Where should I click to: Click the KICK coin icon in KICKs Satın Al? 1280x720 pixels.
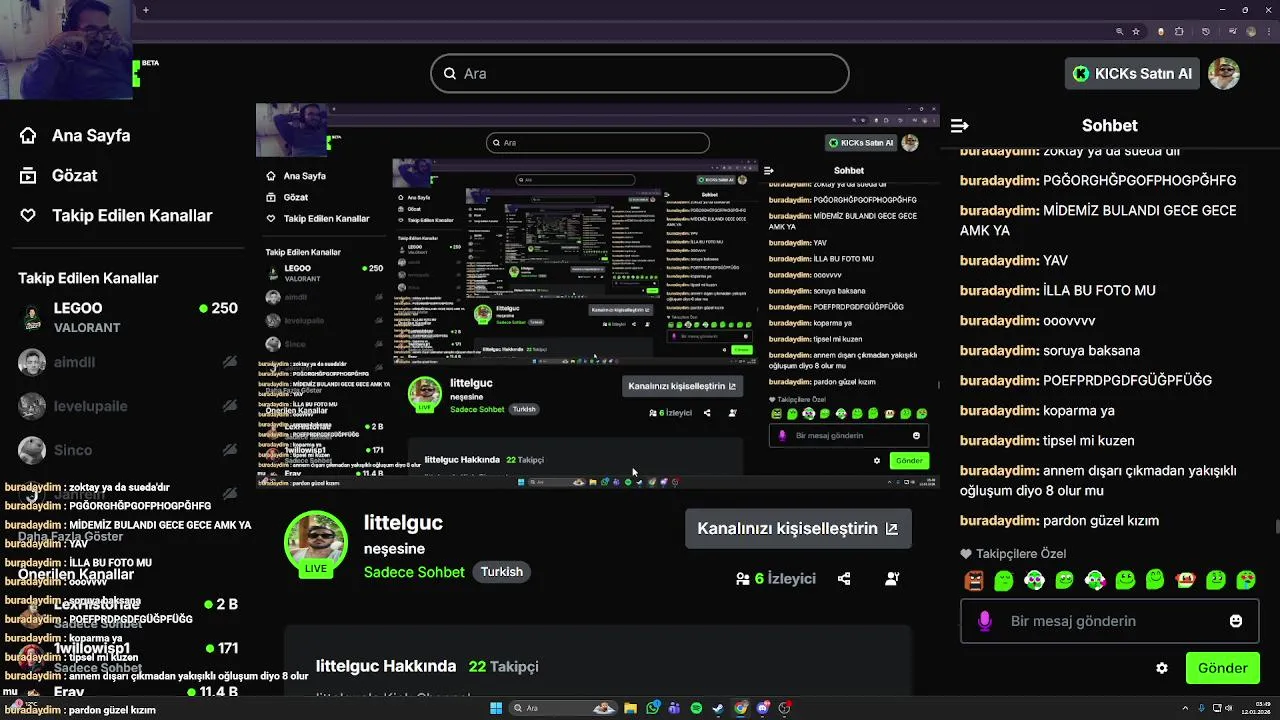(x=1081, y=73)
